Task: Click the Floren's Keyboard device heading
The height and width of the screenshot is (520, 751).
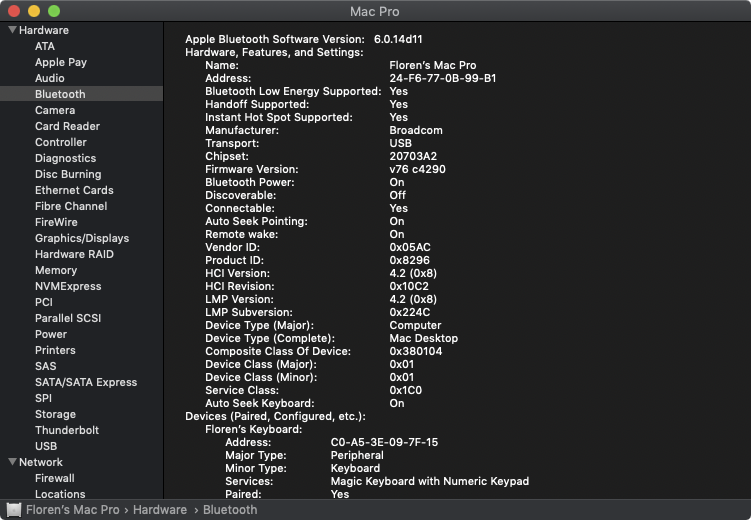Action: [253, 429]
